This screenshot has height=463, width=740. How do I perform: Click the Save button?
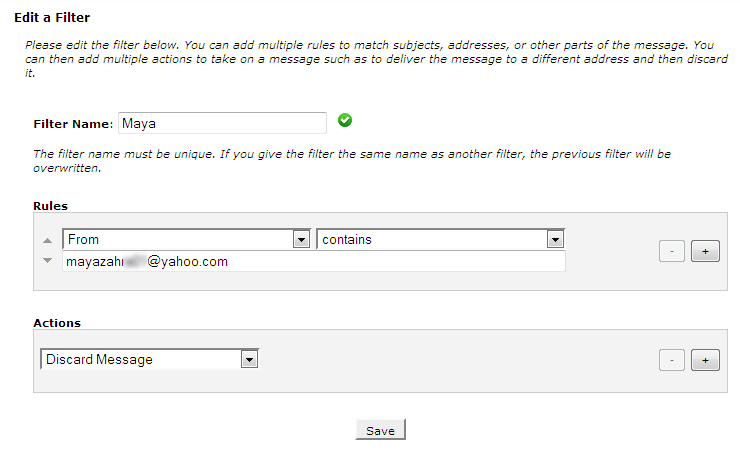(x=380, y=429)
